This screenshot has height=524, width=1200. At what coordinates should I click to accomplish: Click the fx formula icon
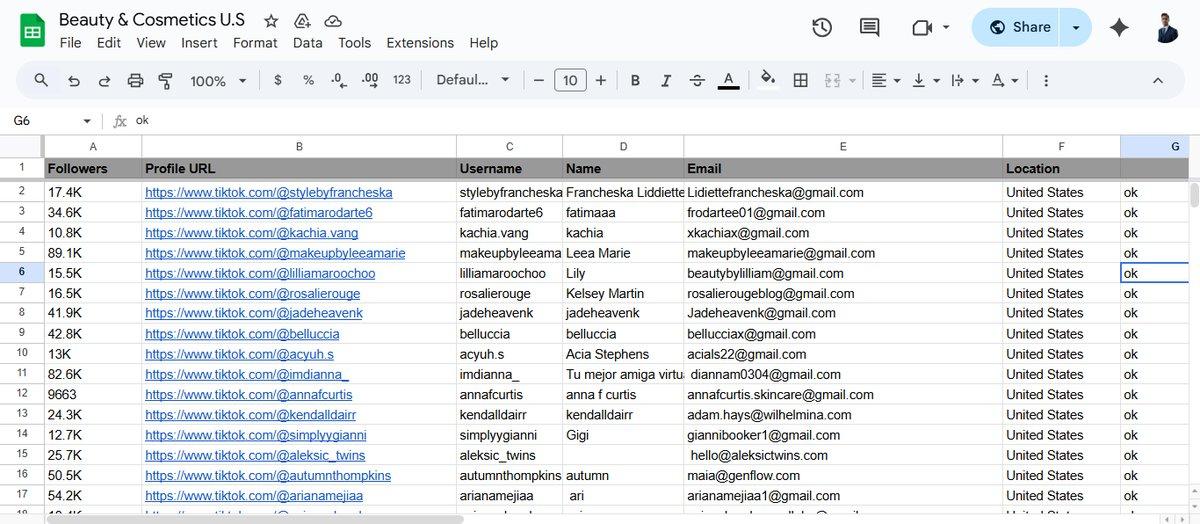(120, 120)
